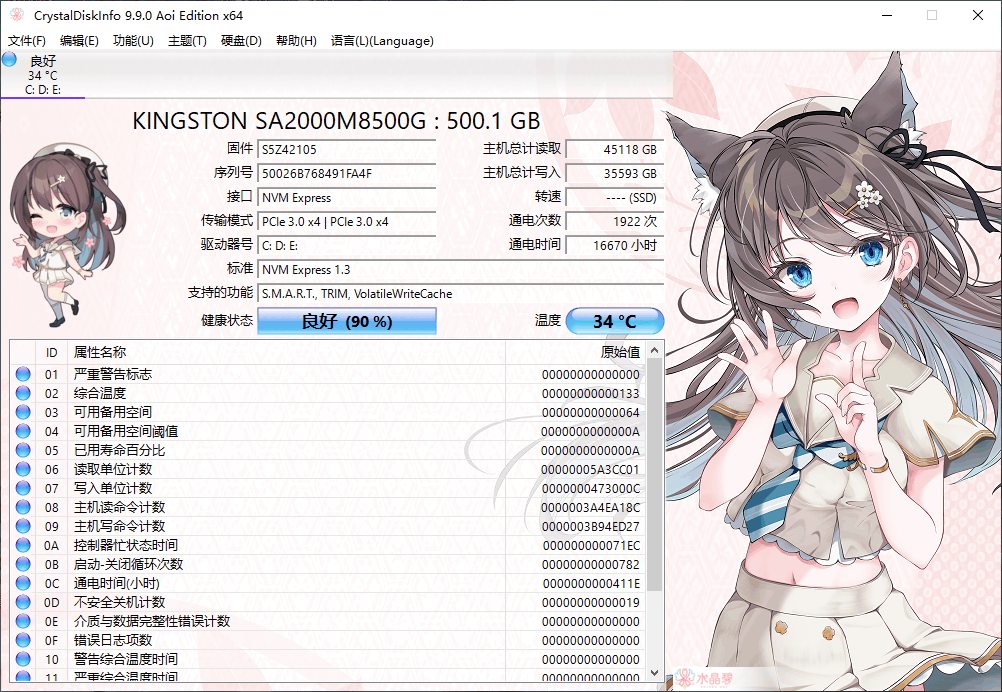Click raw value 0000003B94ED27
Viewport: 1002px width, 692px height.
[590, 527]
